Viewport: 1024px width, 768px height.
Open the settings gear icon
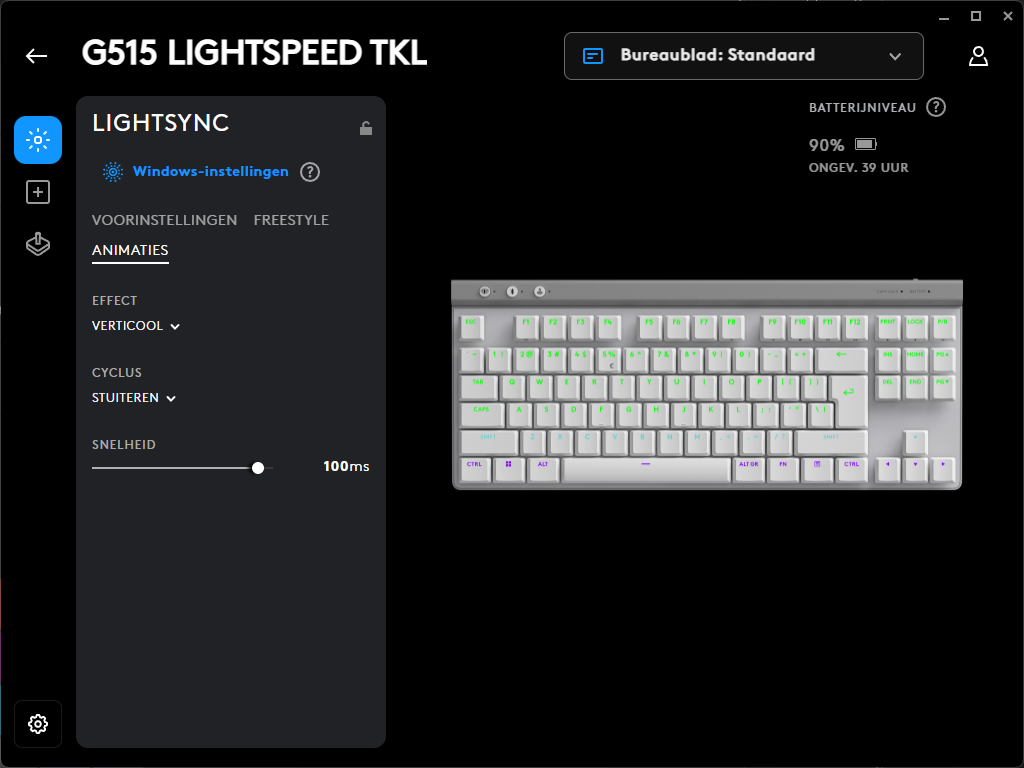click(x=38, y=724)
